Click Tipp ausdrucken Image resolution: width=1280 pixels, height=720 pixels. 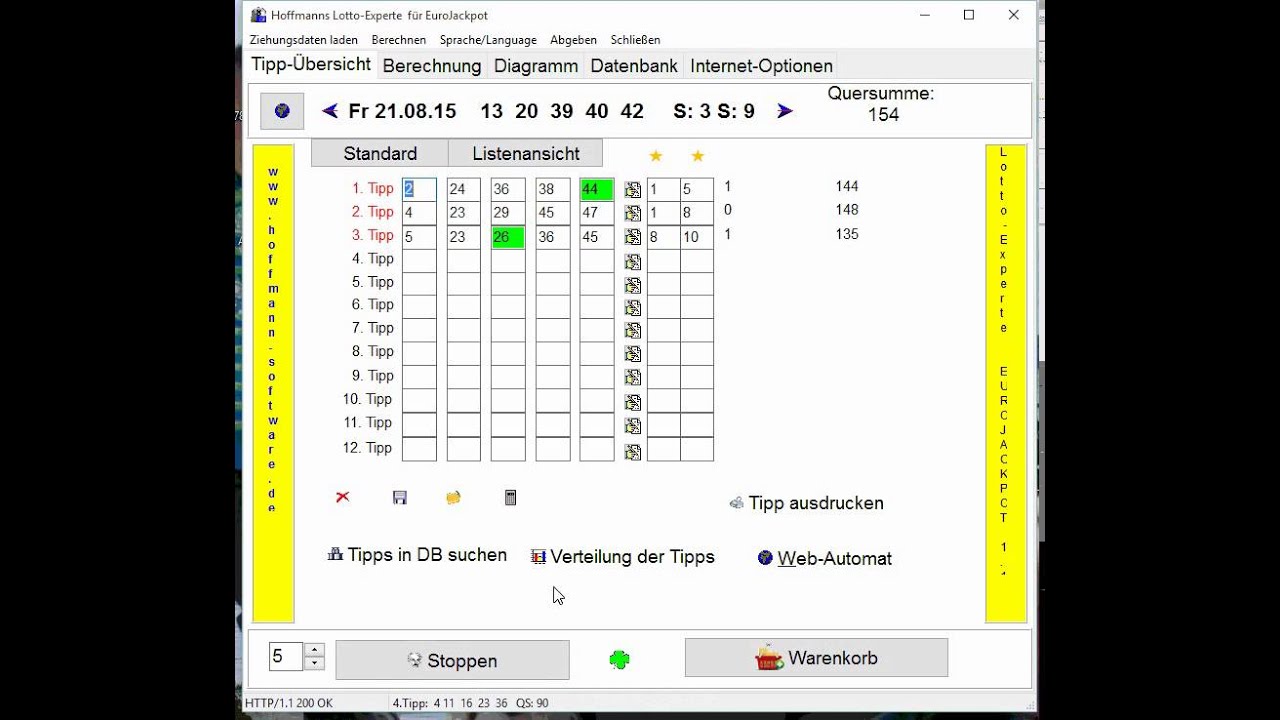[807, 503]
